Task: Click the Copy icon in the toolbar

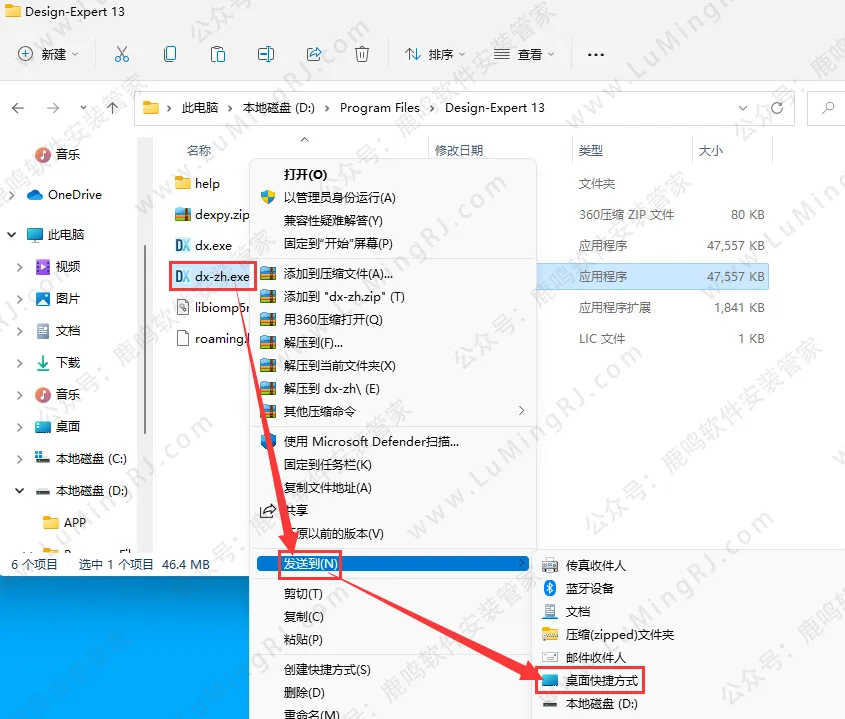Action: coord(170,56)
